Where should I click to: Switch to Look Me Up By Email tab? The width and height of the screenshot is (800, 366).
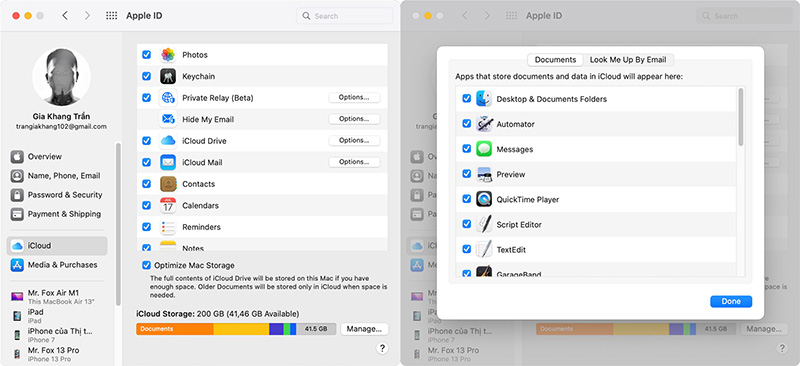pos(628,60)
